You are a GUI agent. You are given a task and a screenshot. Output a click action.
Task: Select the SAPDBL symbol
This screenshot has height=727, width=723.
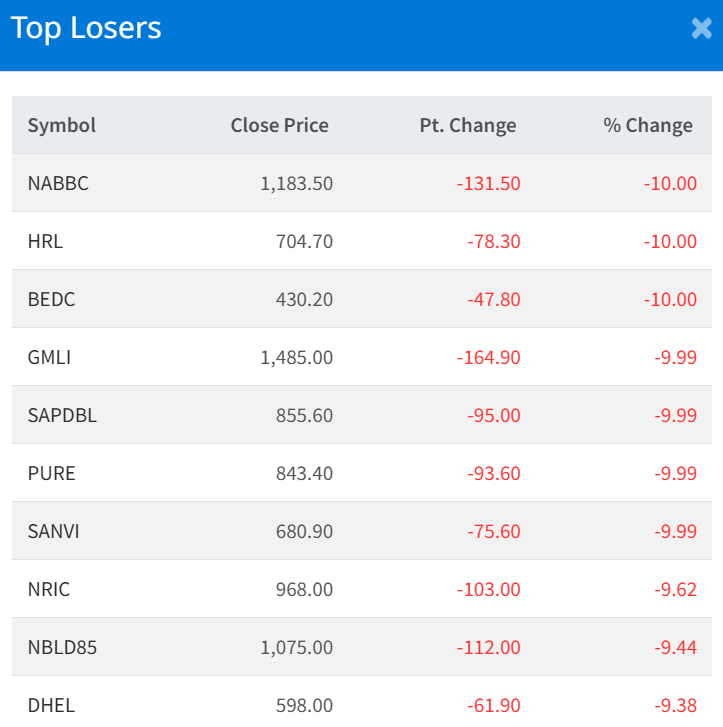[x=62, y=415]
